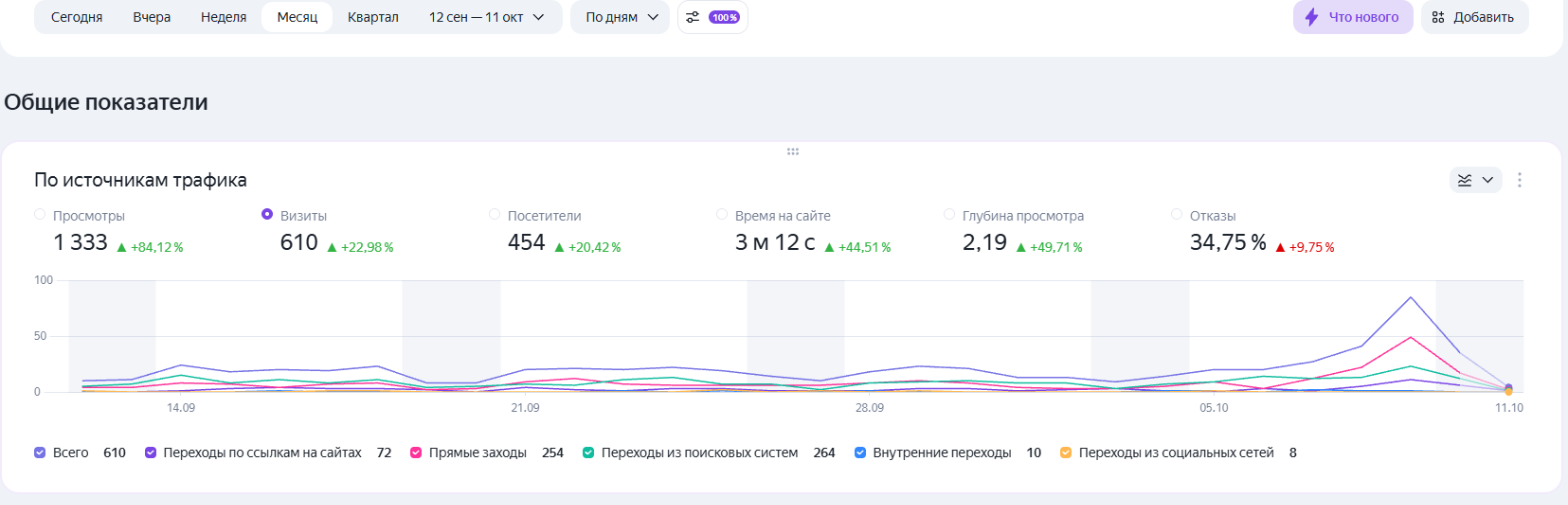Select the Месяц period tab
1568x505 pixels.
point(297,17)
